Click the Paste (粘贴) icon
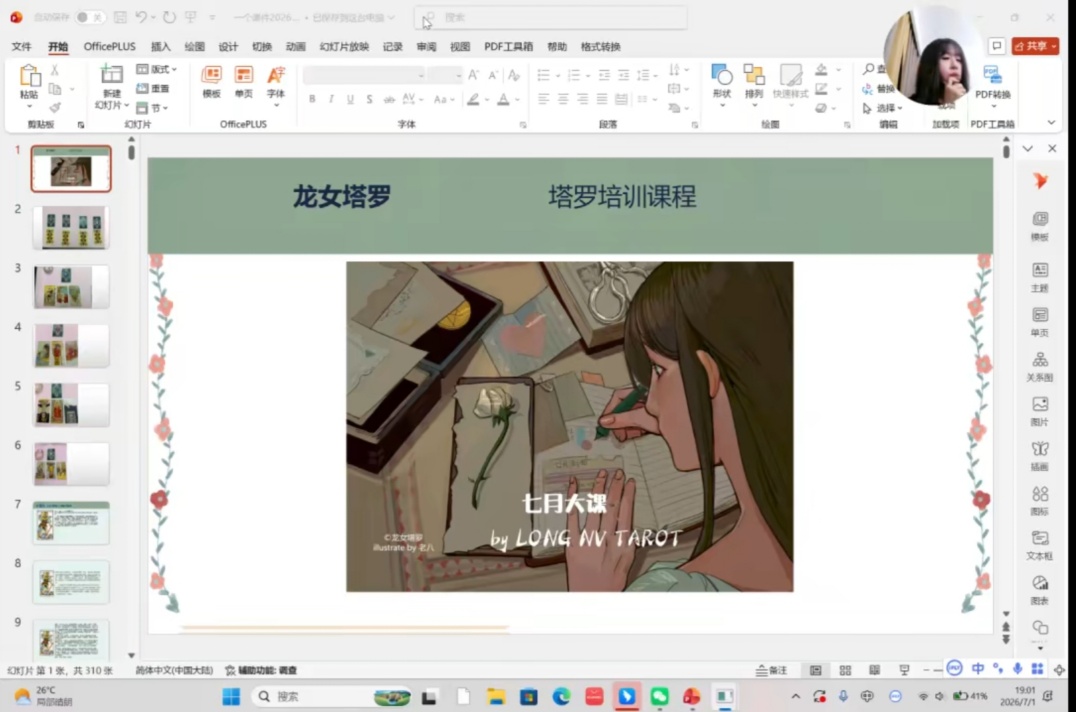Screen dimensions: 1076x712 tap(29, 75)
